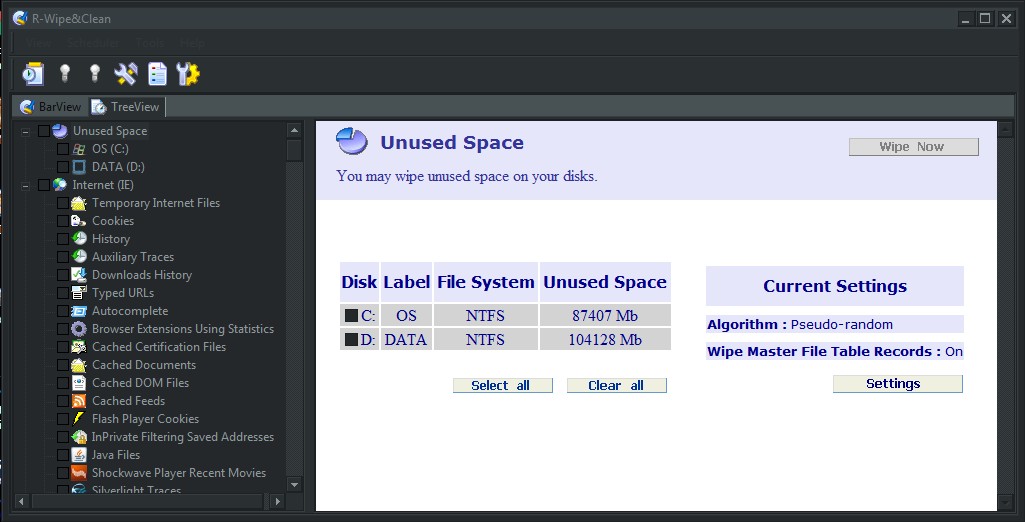
Task: Tick the DATA (D:) checkbox in tree
Action: [x=63, y=167]
